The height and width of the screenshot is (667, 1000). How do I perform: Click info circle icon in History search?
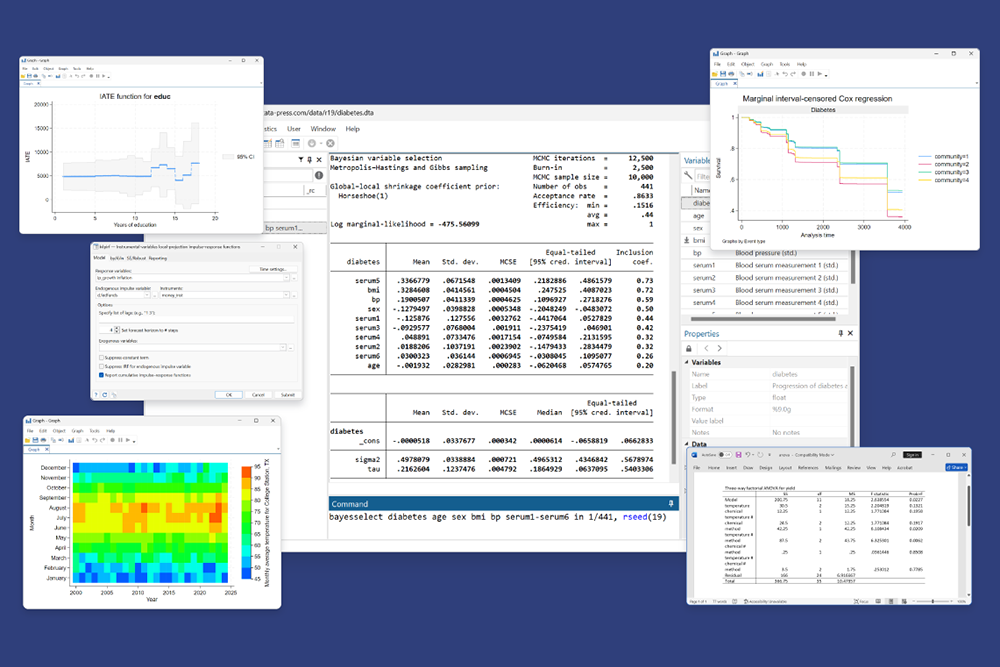(x=318, y=175)
